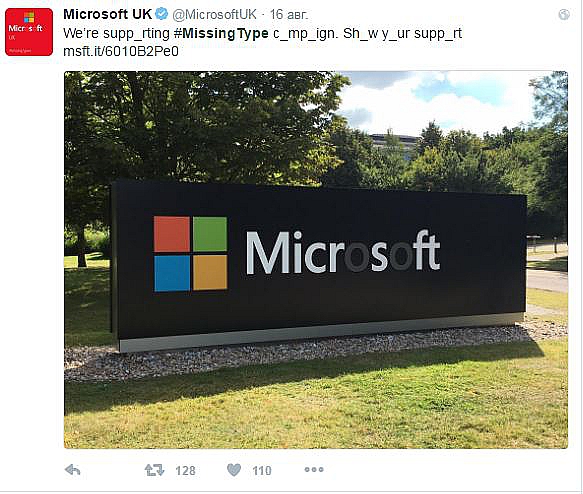Open the #MissingType hashtag

[221, 33]
